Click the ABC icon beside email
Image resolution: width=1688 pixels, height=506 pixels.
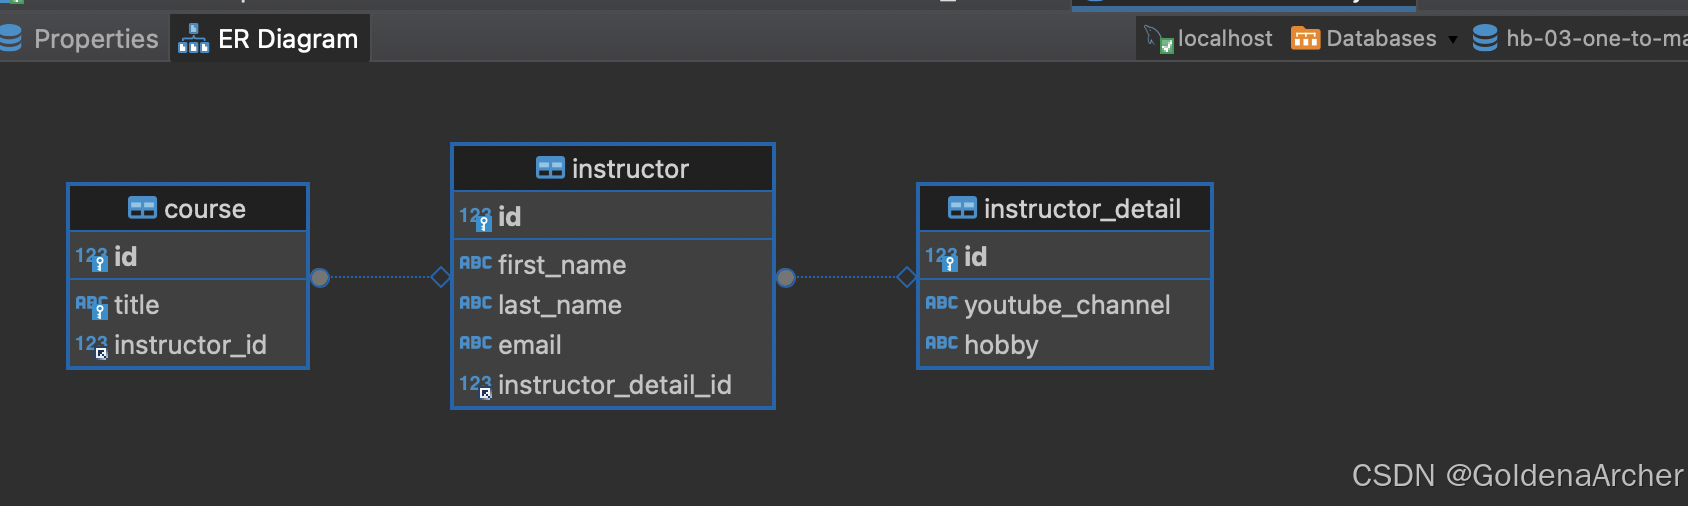[476, 343]
